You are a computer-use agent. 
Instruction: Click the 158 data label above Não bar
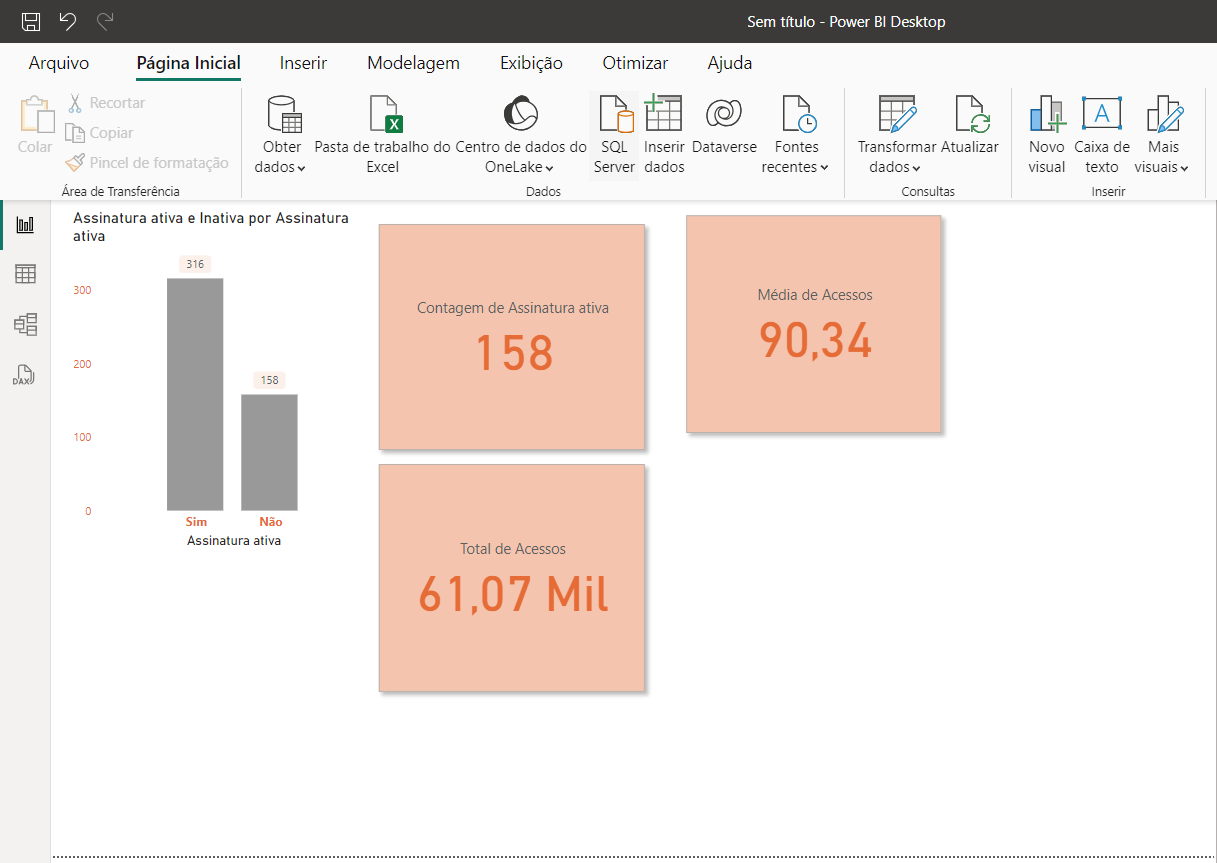[270, 380]
